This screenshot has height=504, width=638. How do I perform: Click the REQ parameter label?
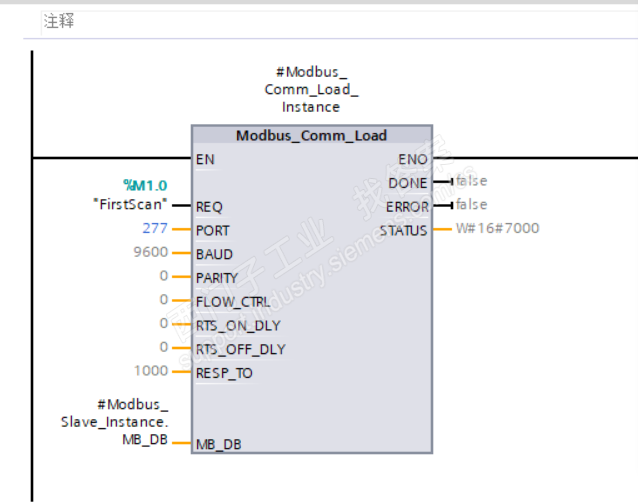tap(209, 207)
